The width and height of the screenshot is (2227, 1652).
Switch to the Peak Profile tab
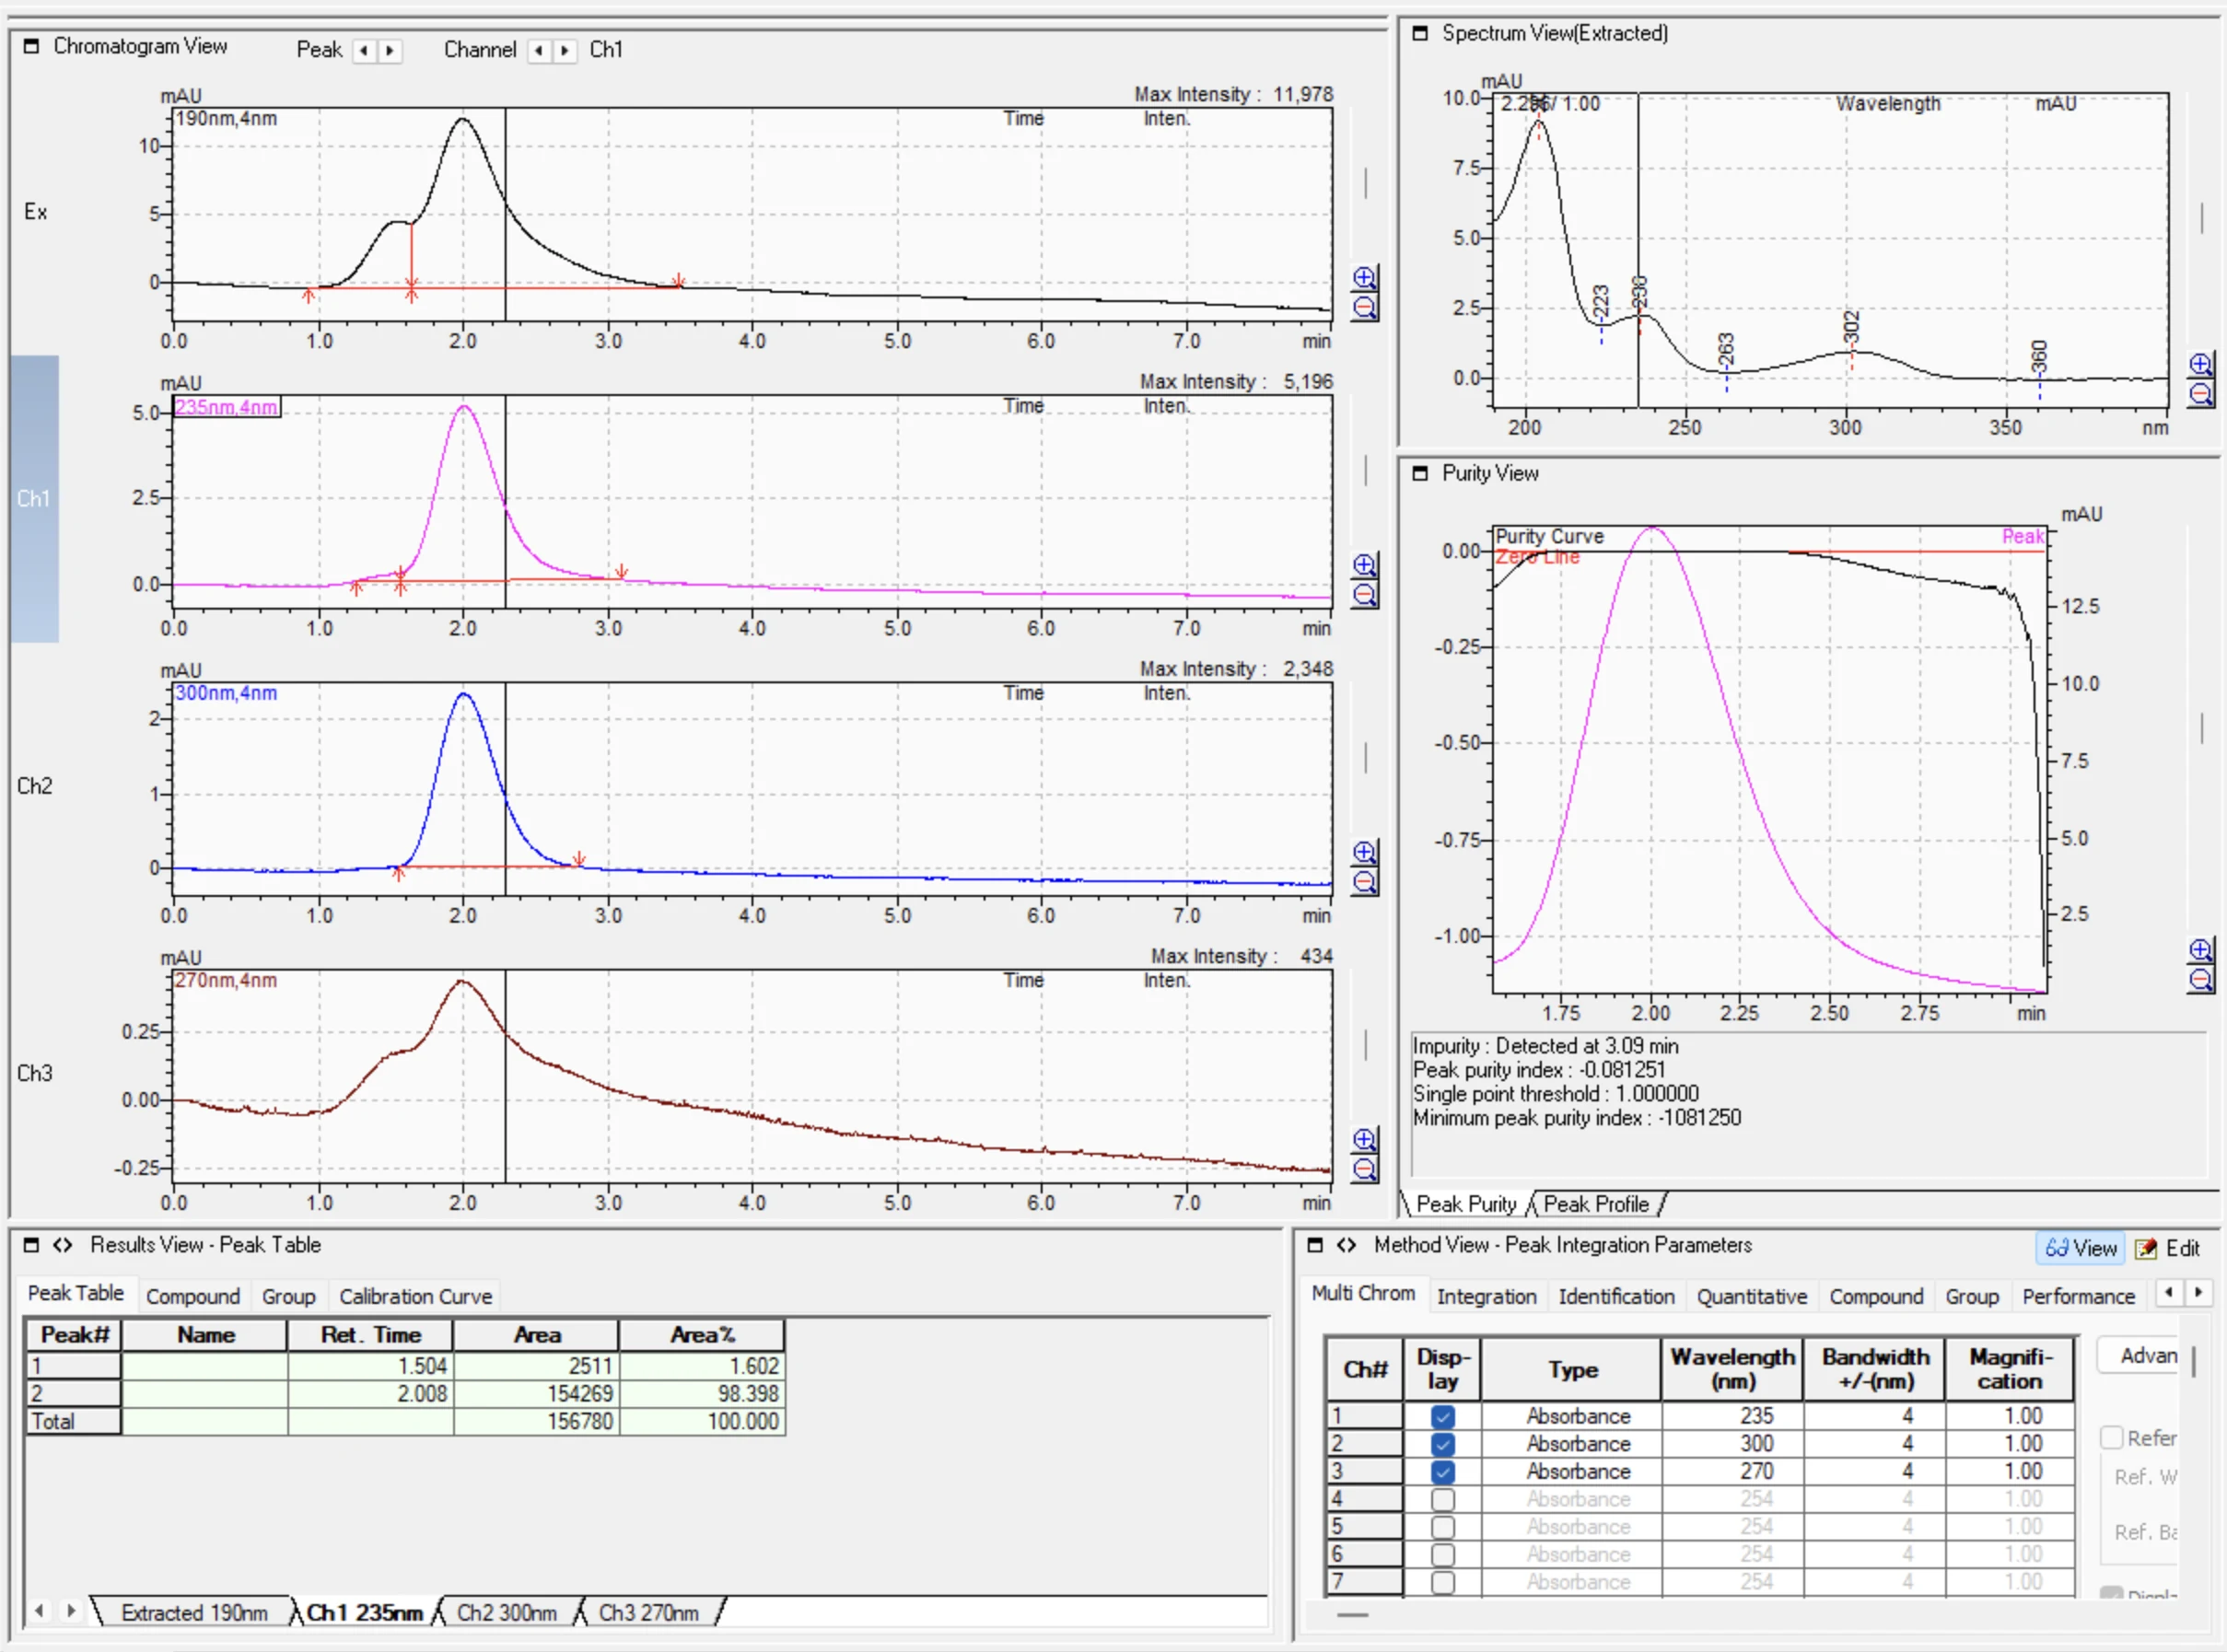[x=1597, y=1204]
